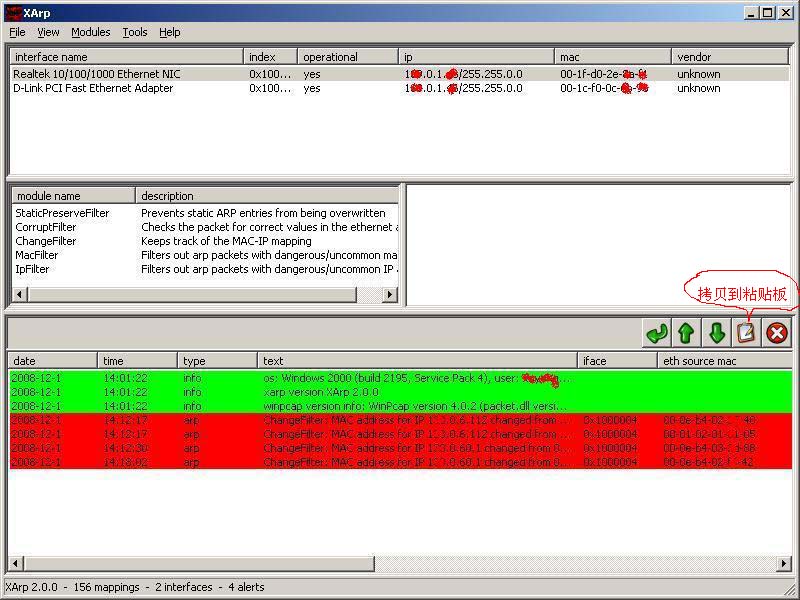Click the module list right scroll arrow
This screenshot has height=600, width=800.
pos(390,295)
